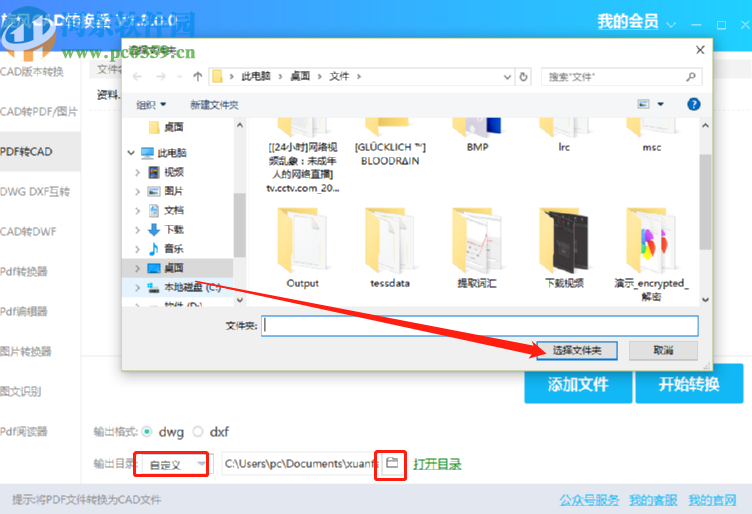Select 下载 in navigation tree

click(x=166, y=230)
